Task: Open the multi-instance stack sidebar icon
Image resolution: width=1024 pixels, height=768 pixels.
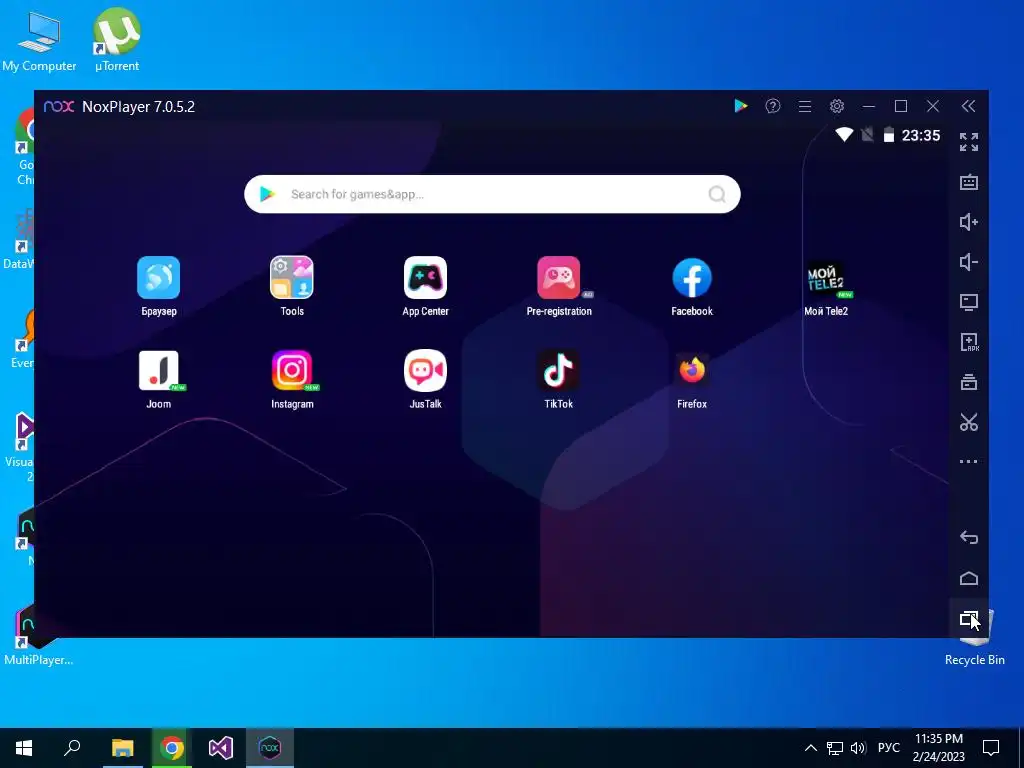Action: coord(969,382)
